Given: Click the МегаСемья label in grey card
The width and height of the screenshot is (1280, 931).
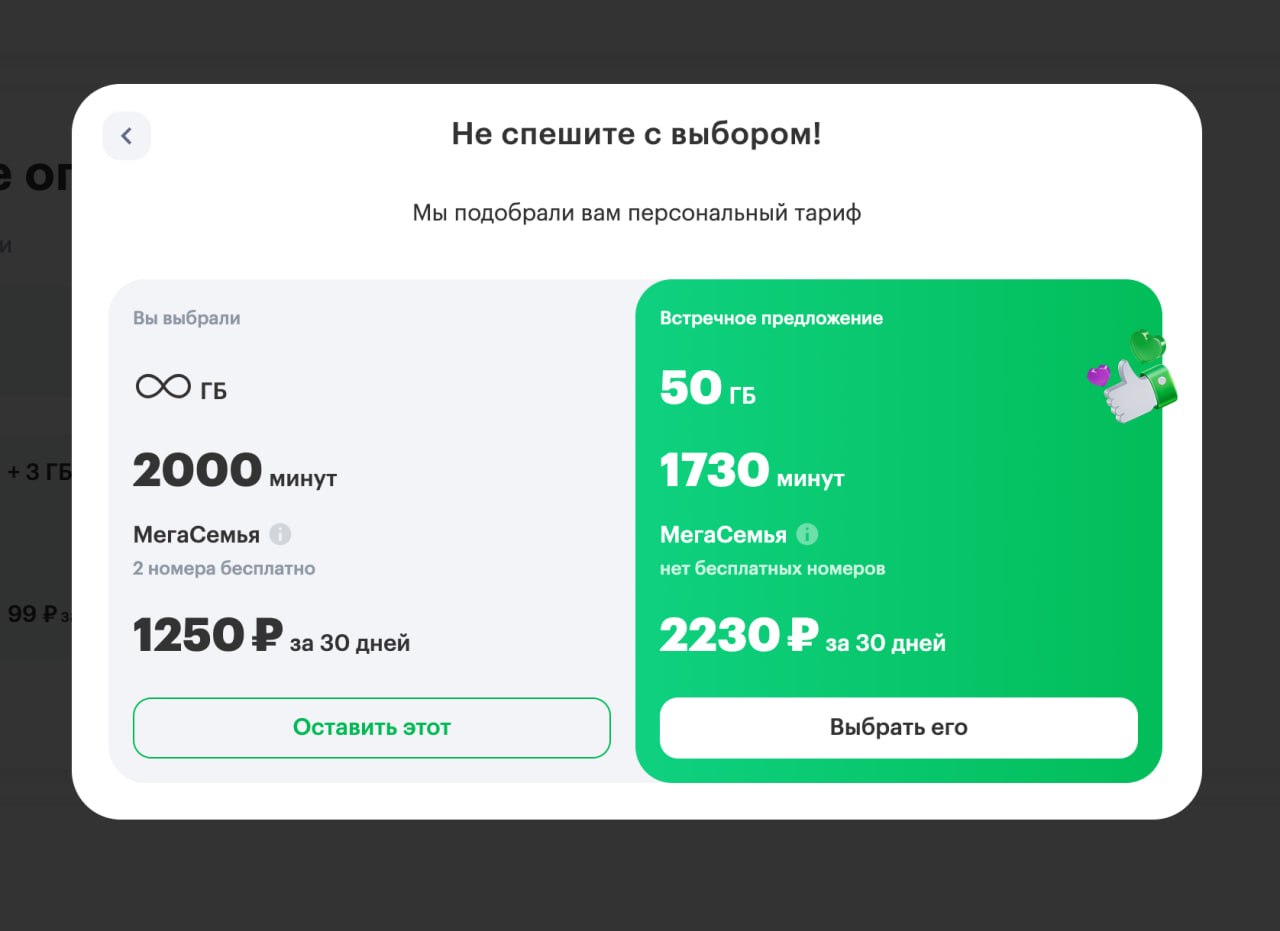Looking at the screenshot, I should [196, 535].
